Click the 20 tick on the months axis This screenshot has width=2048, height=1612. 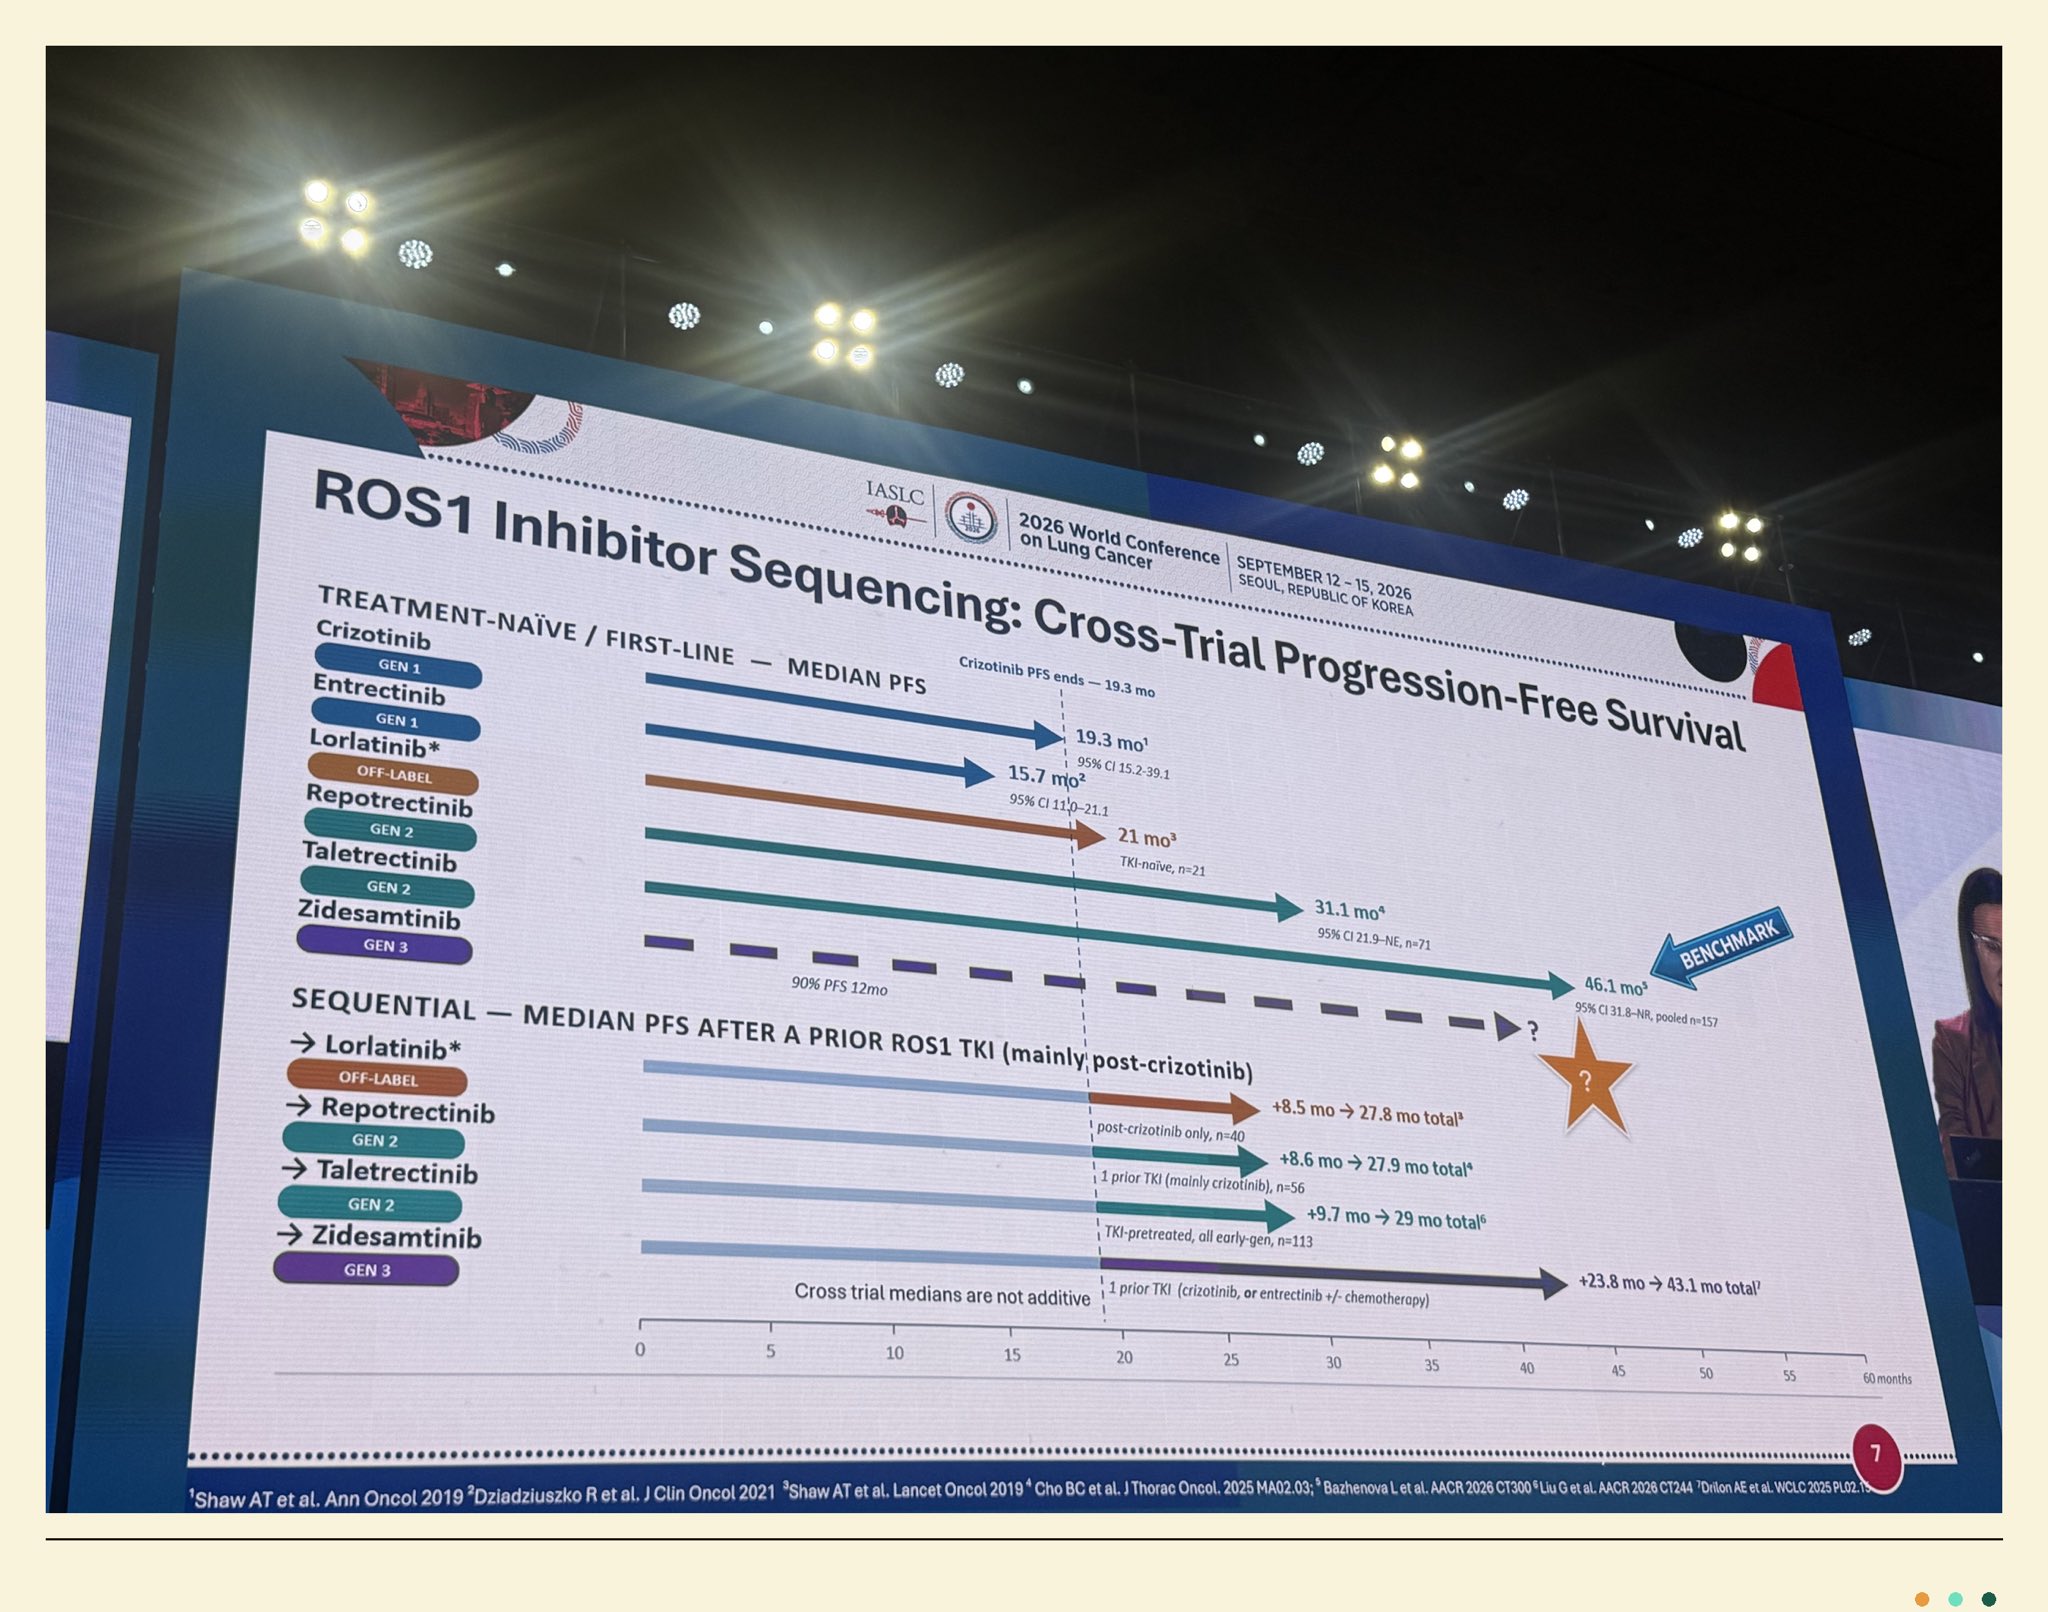point(1124,1358)
